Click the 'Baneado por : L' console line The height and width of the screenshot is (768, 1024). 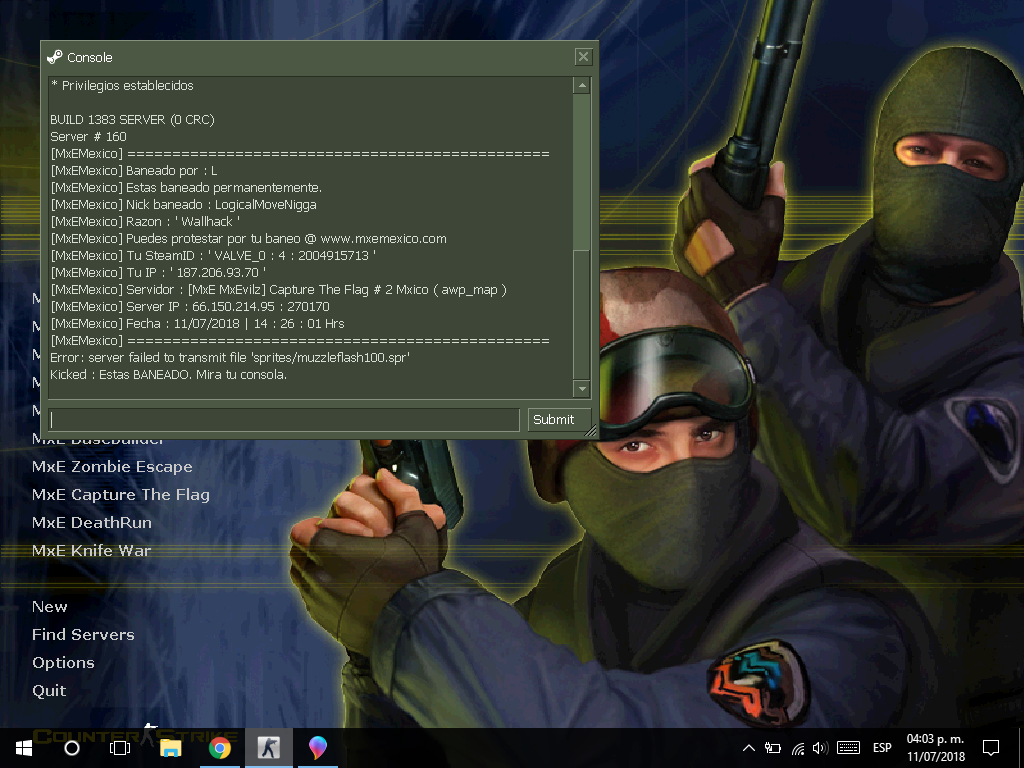pyautogui.click(x=134, y=170)
